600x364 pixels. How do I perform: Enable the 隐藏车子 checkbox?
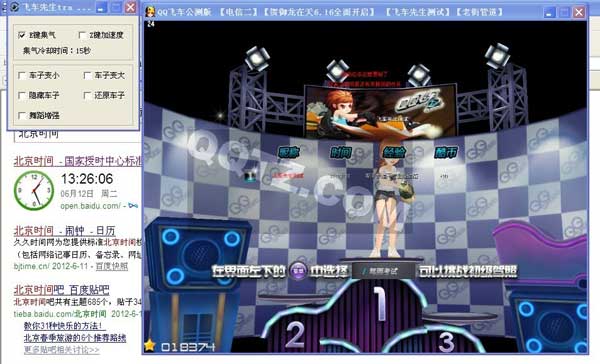point(22,95)
